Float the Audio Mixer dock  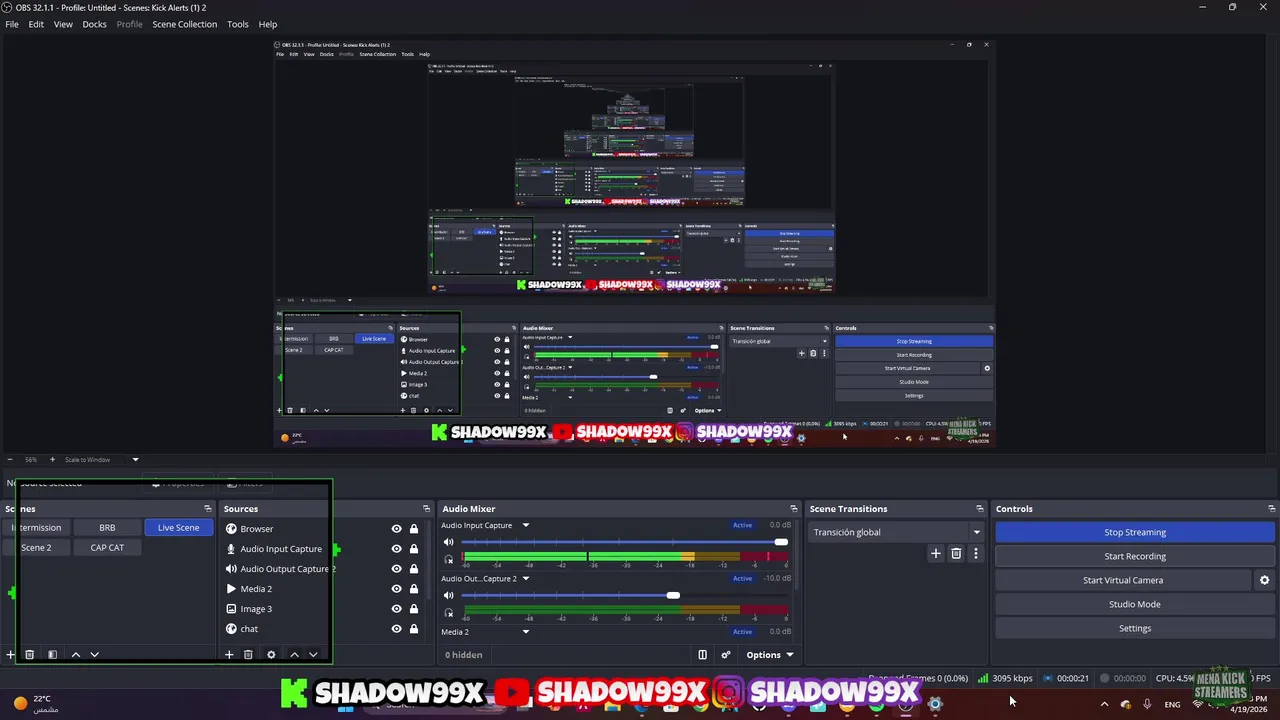click(x=794, y=509)
